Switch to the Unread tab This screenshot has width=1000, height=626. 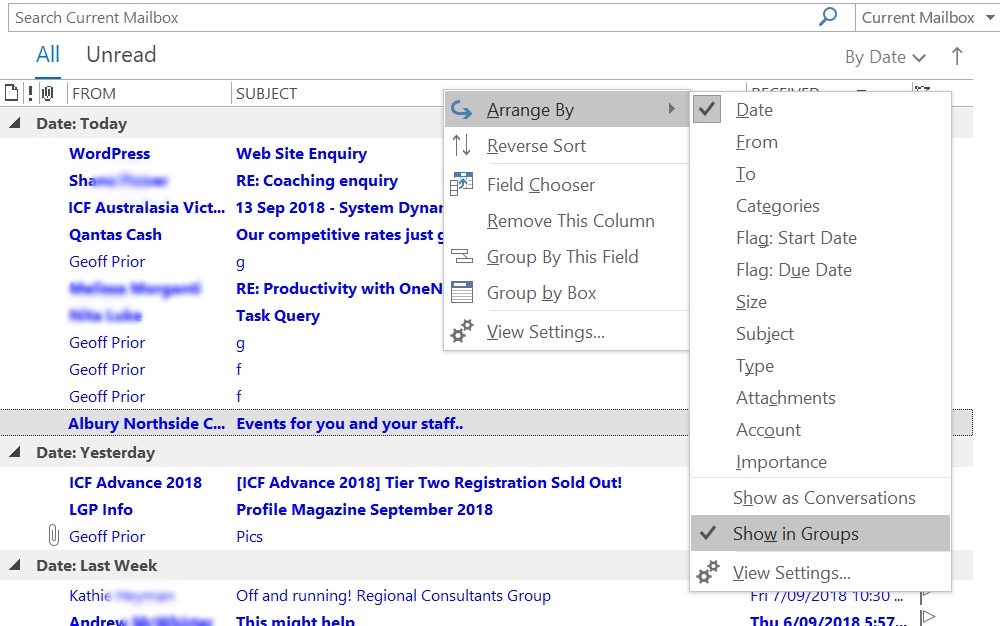click(121, 55)
